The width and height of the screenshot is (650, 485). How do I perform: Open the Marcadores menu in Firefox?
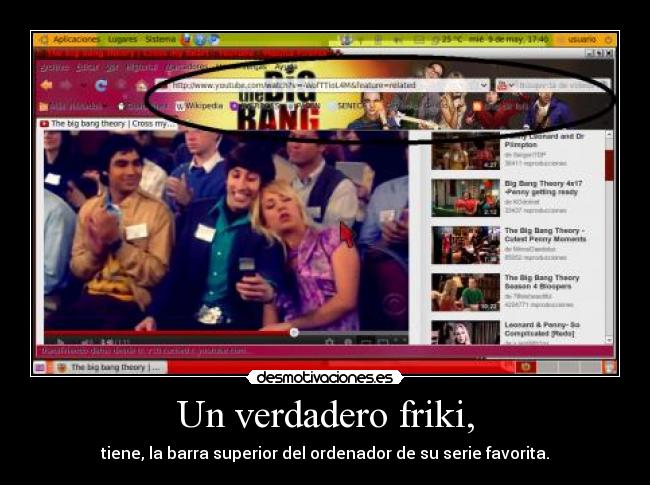(187, 67)
